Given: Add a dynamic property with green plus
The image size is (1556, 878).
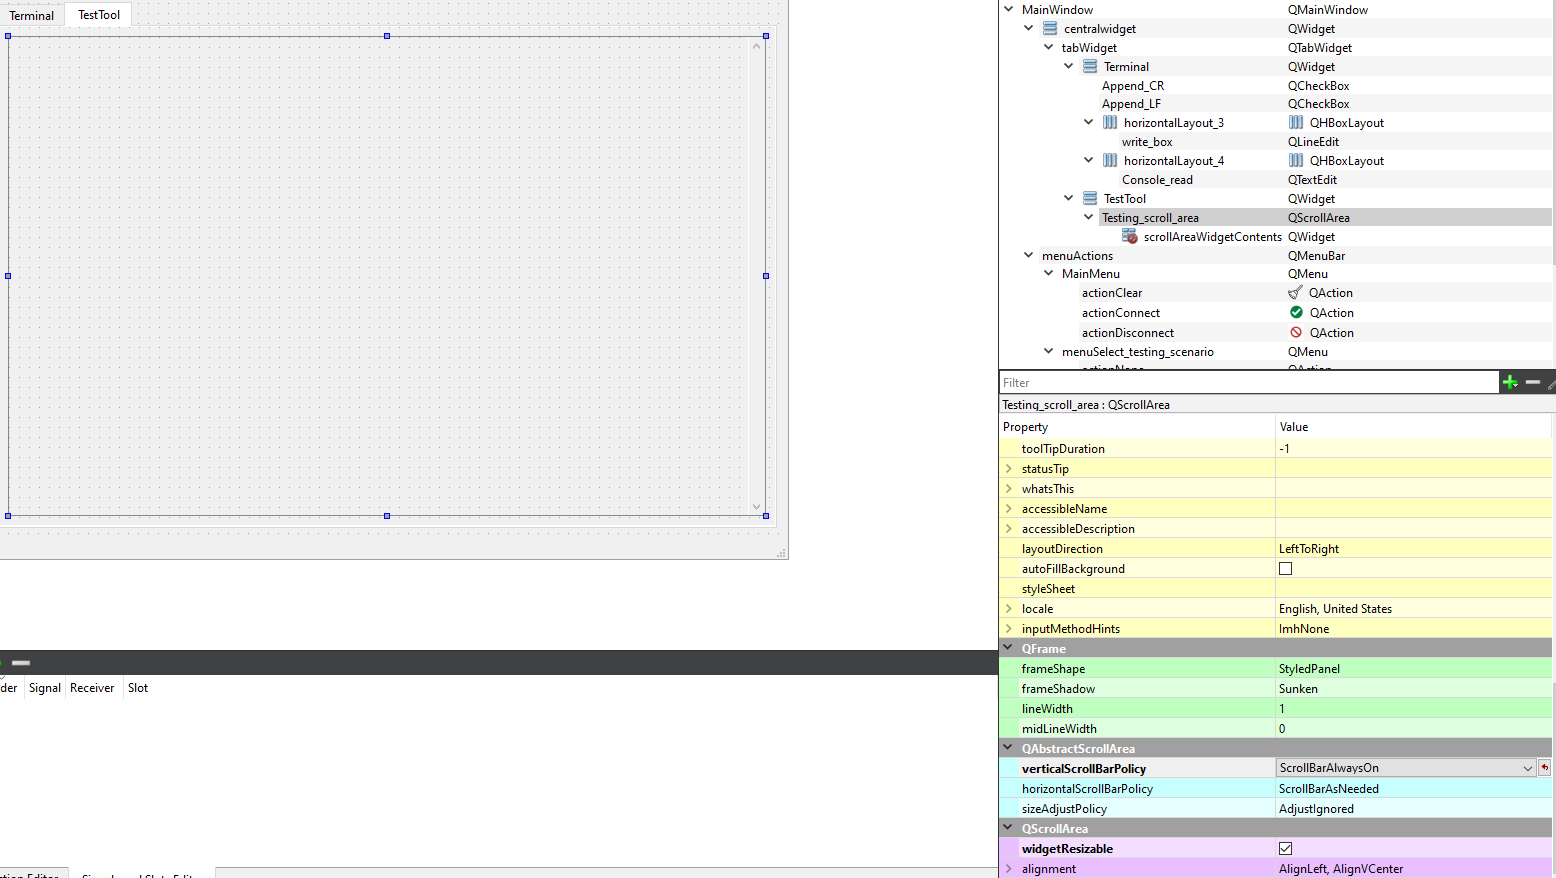Looking at the screenshot, I should (1510, 382).
